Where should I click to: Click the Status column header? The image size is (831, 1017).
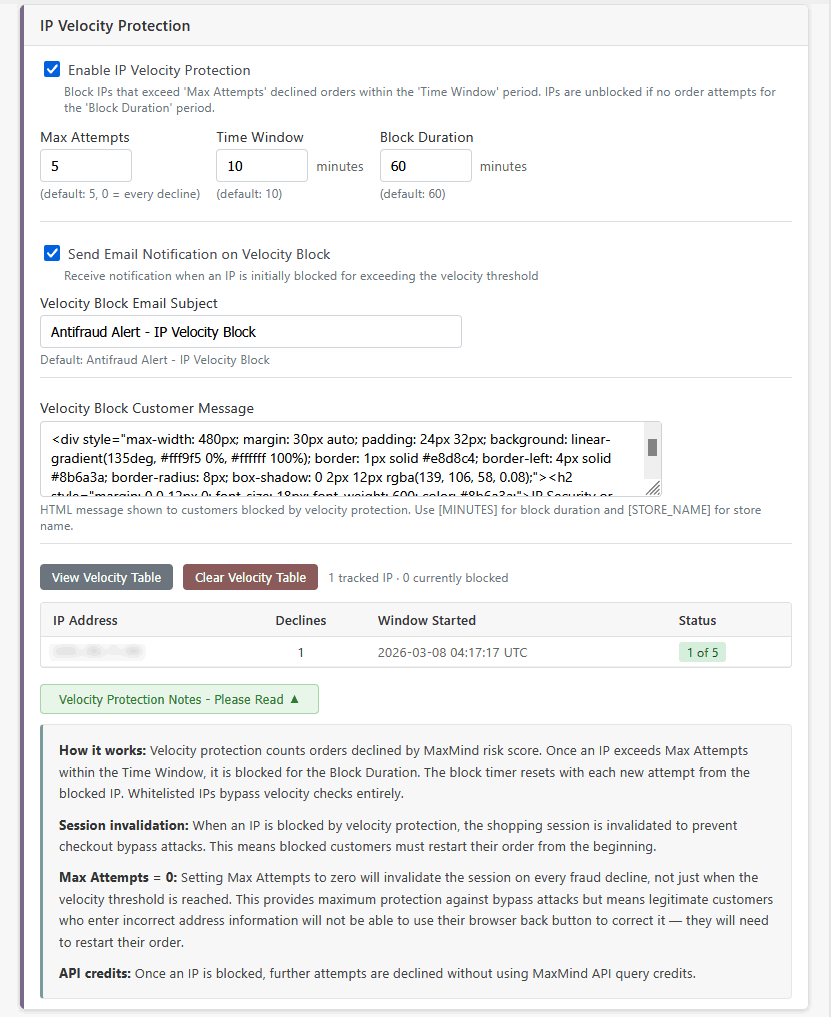point(697,620)
